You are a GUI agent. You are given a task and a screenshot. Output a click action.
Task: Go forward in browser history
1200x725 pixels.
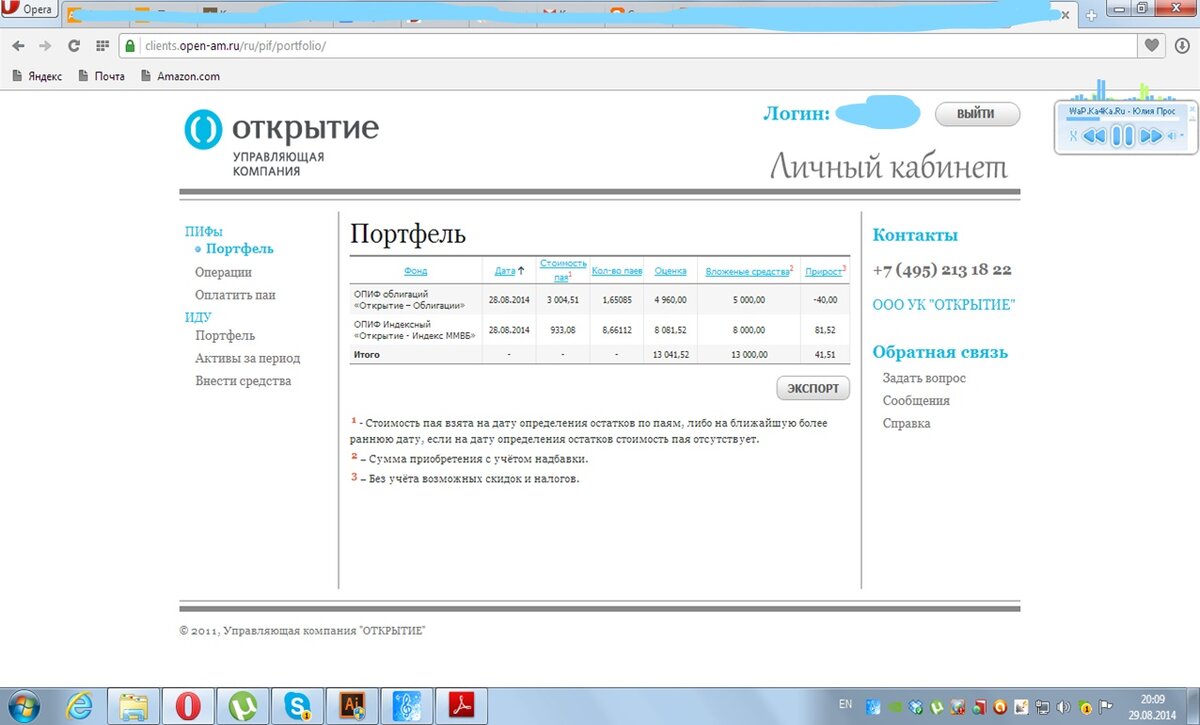46,46
